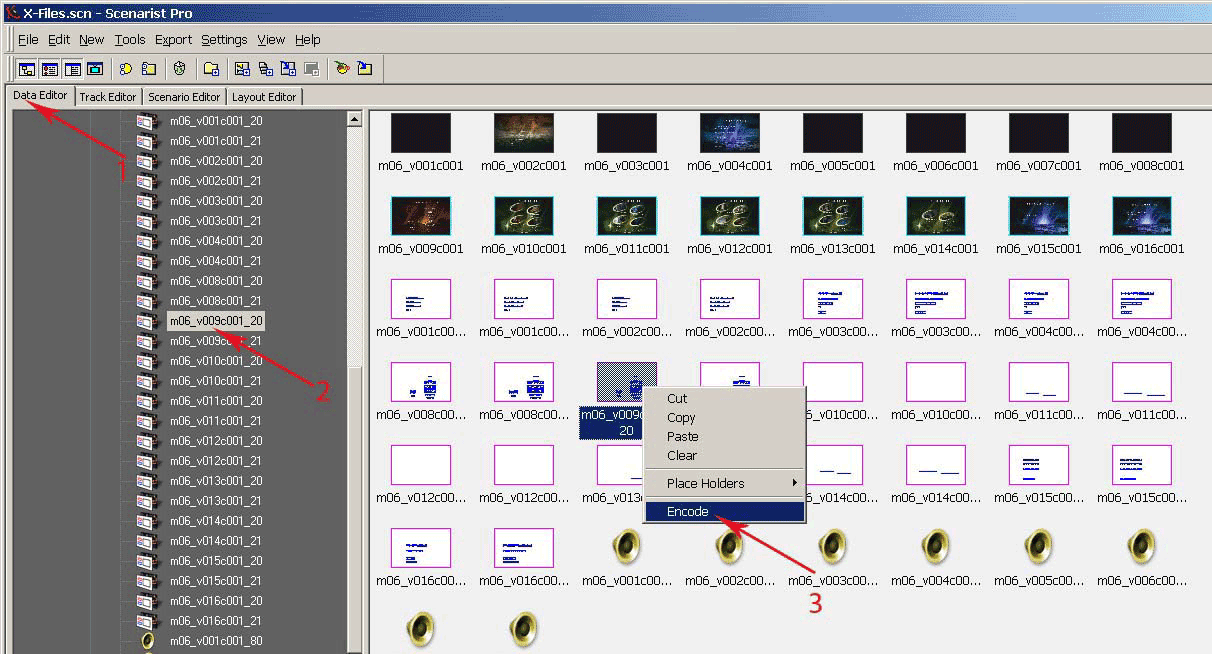The width and height of the screenshot is (1212, 654).
Task: Select the m06_v004c001 video thumbnail
Action: pyautogui.click(x=730, y=133)
